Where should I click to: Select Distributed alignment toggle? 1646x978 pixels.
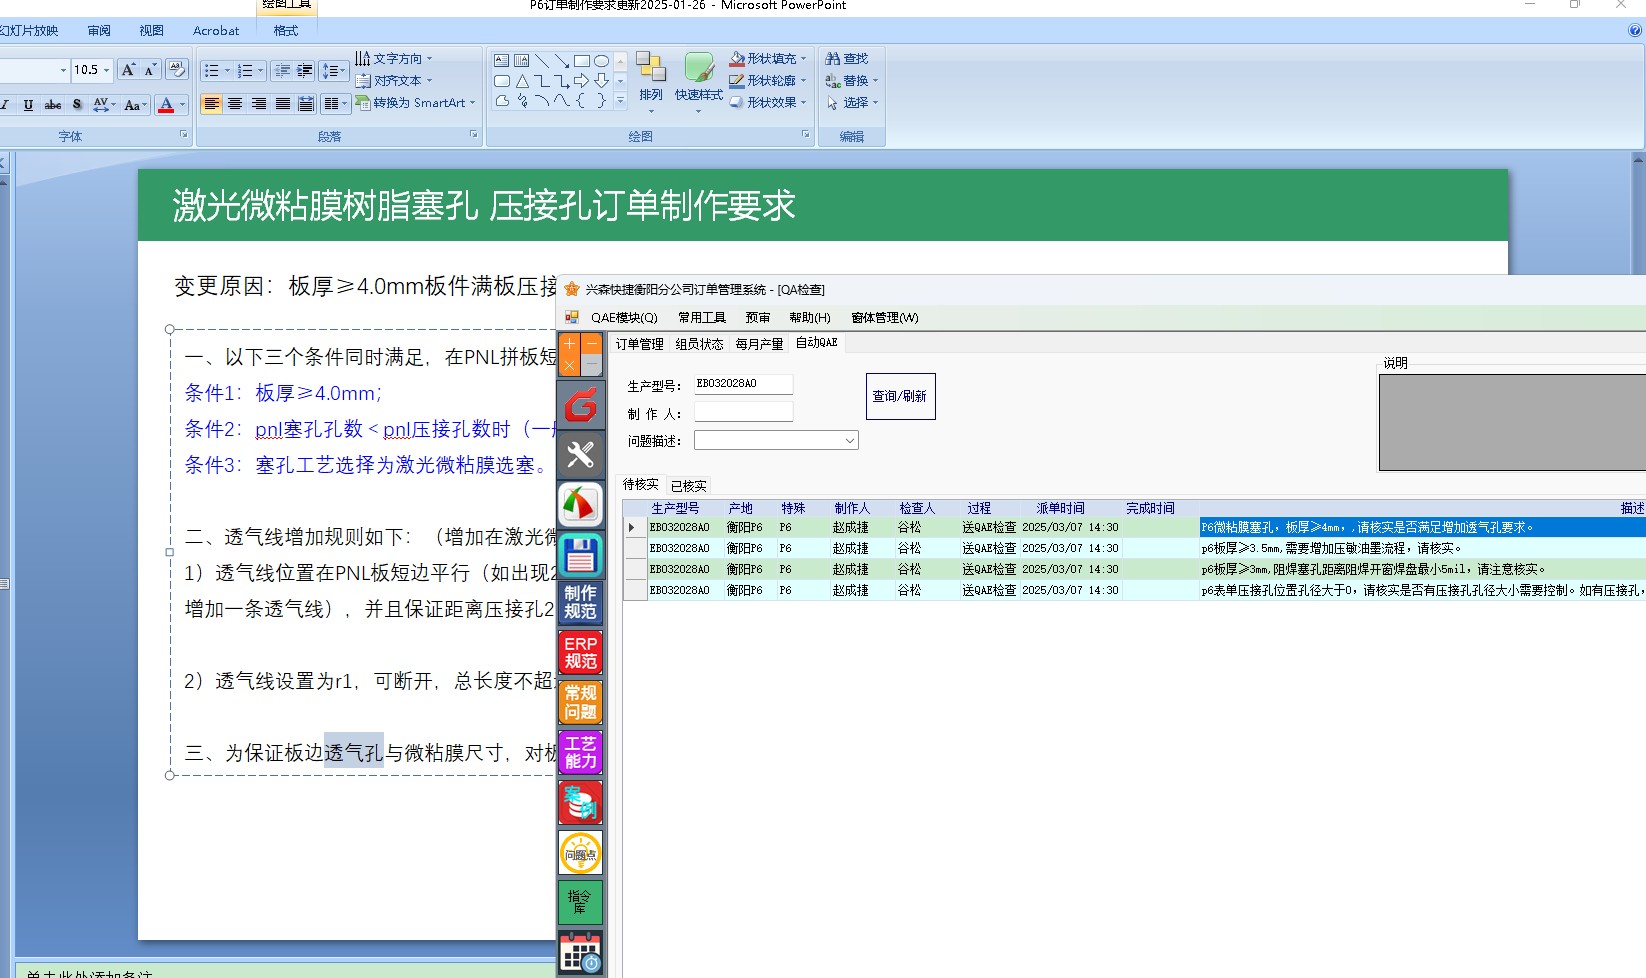click(x=306, y=104)
